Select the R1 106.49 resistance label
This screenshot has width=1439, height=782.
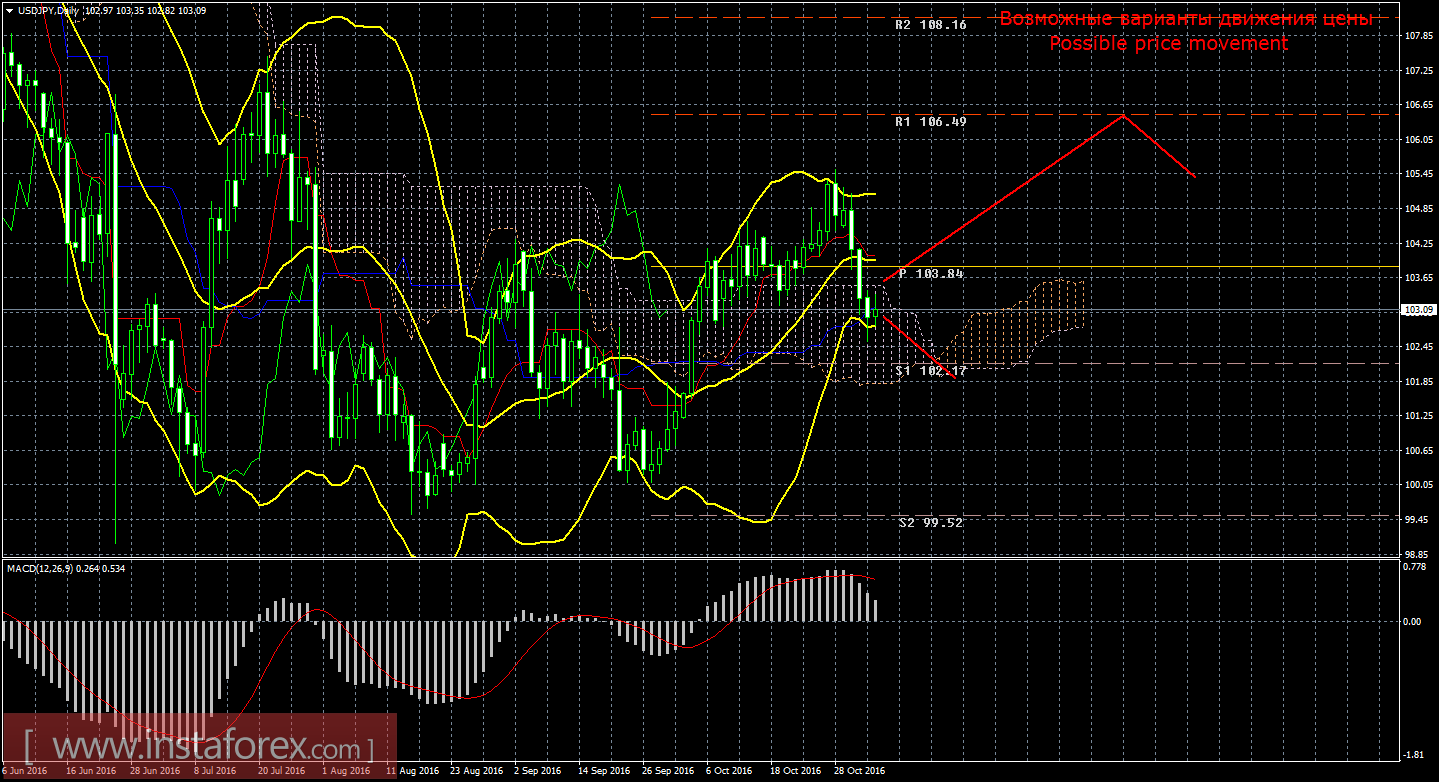click(x=930, y=121)
